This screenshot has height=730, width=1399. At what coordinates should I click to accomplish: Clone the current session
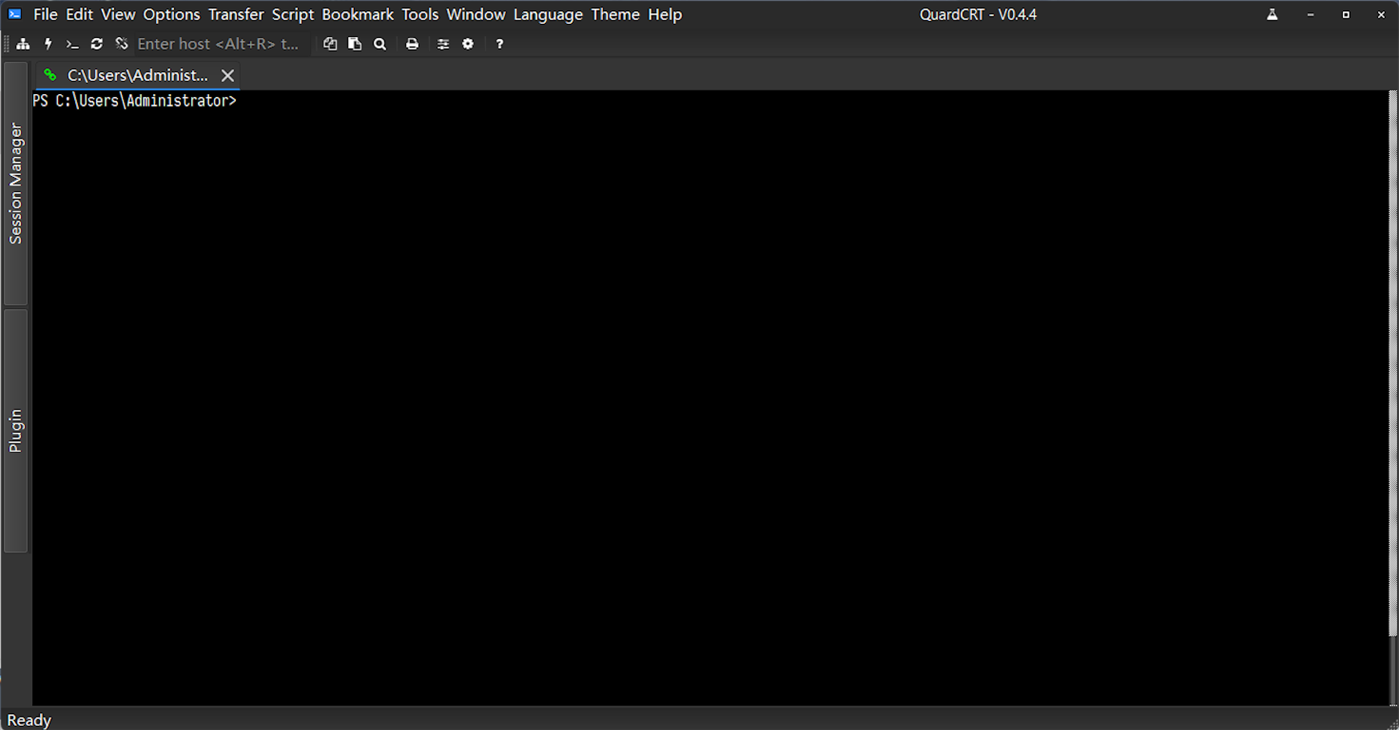pos(330,43)
